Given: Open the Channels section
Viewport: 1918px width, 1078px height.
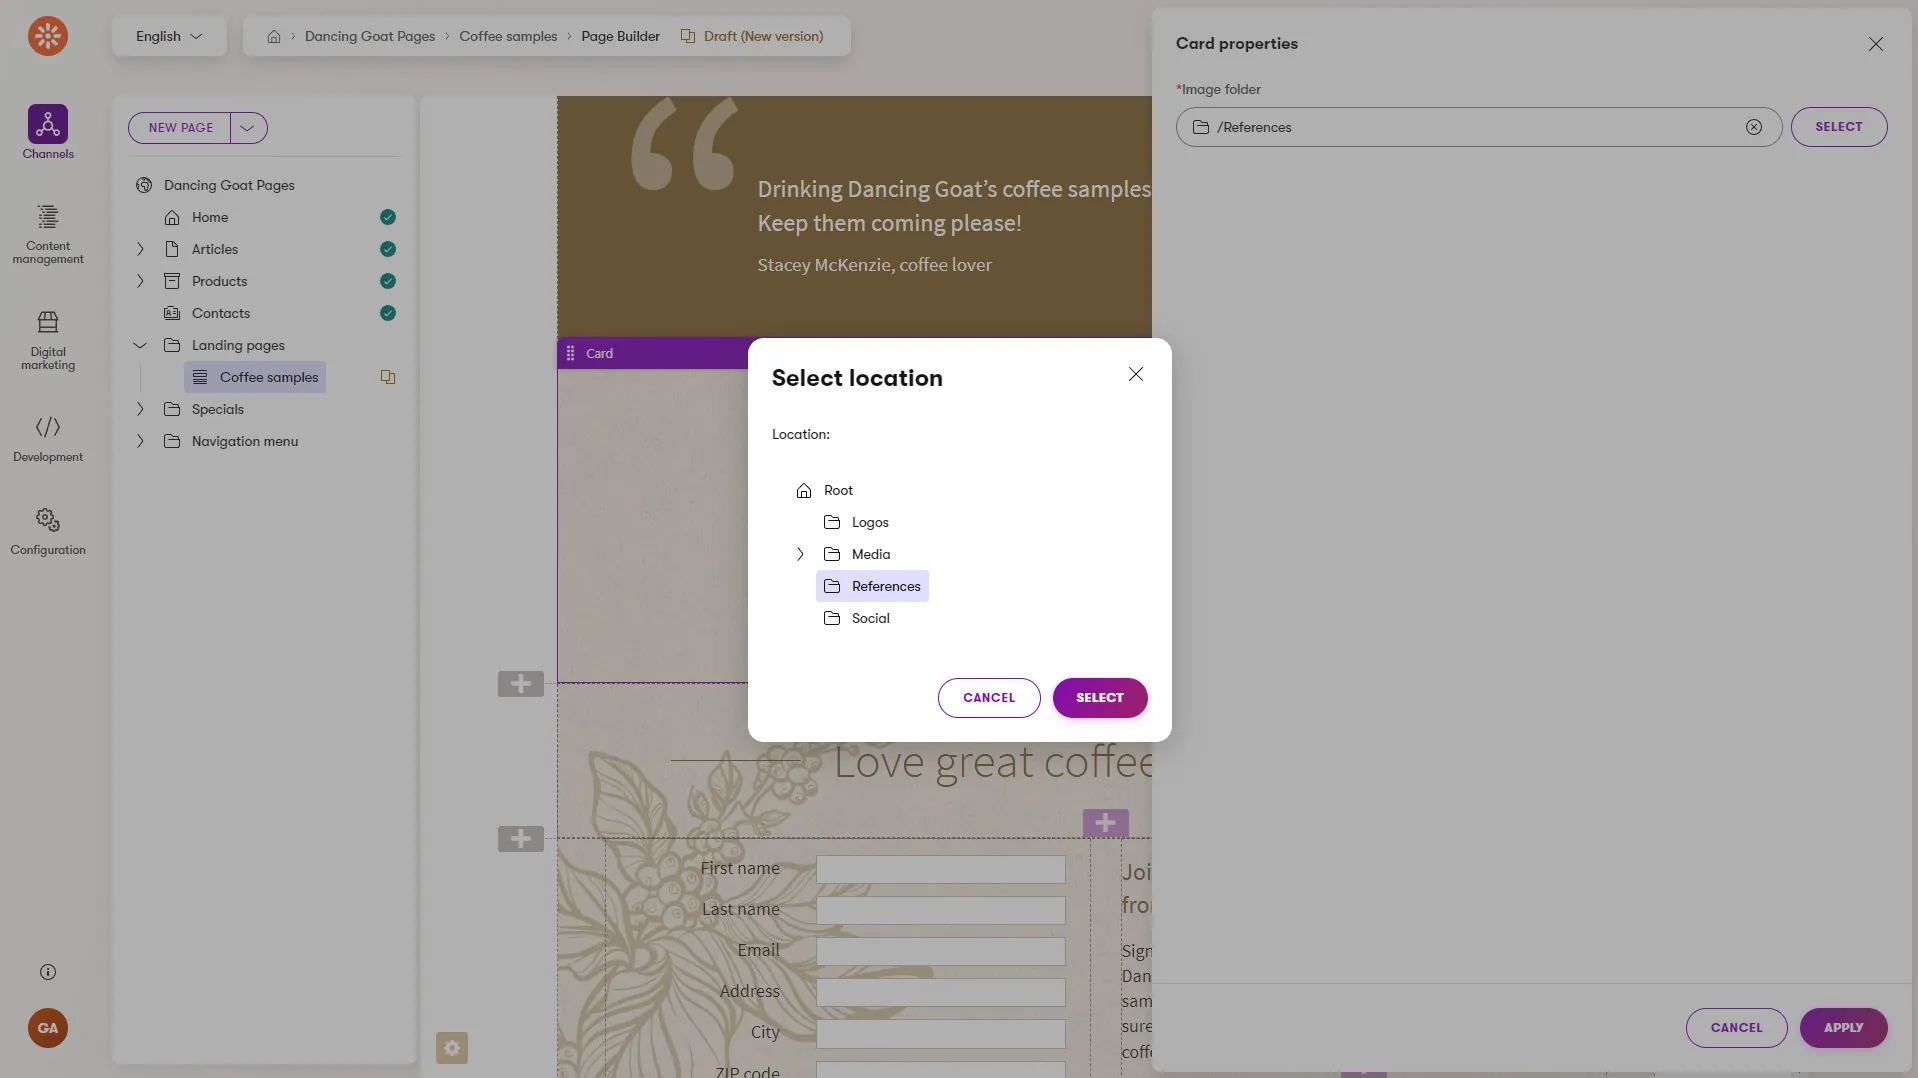Looking at the screenshot, I should pyautogui.click(x=48, y=132).
